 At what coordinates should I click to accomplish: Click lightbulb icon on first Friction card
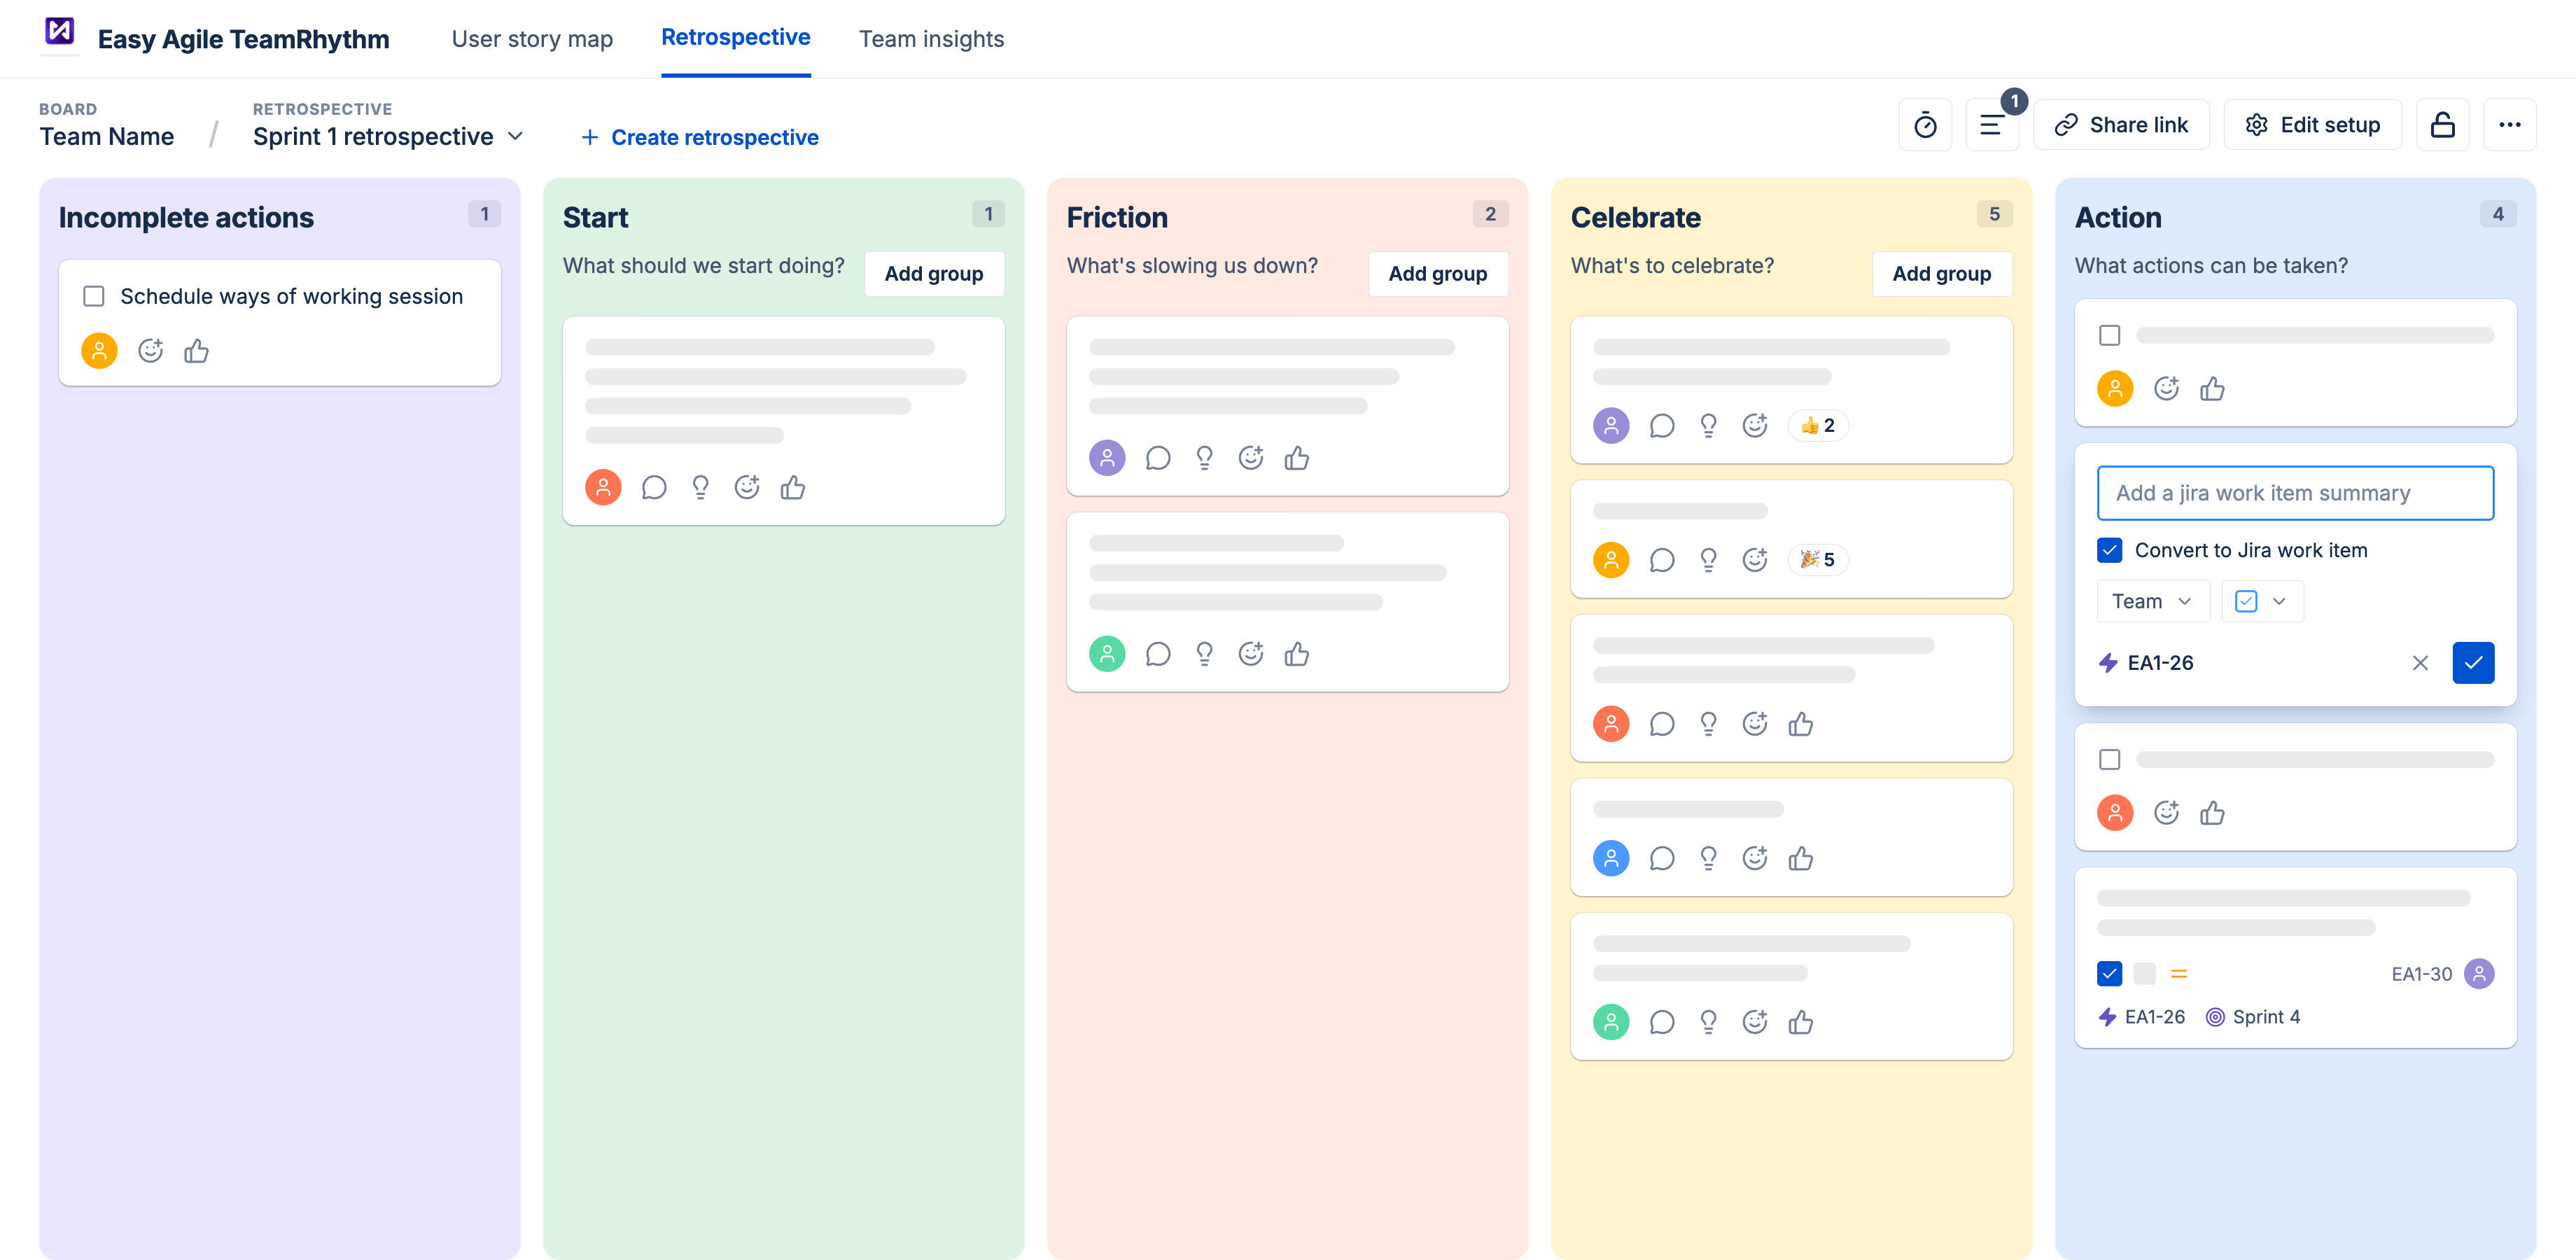point(1204,458)
